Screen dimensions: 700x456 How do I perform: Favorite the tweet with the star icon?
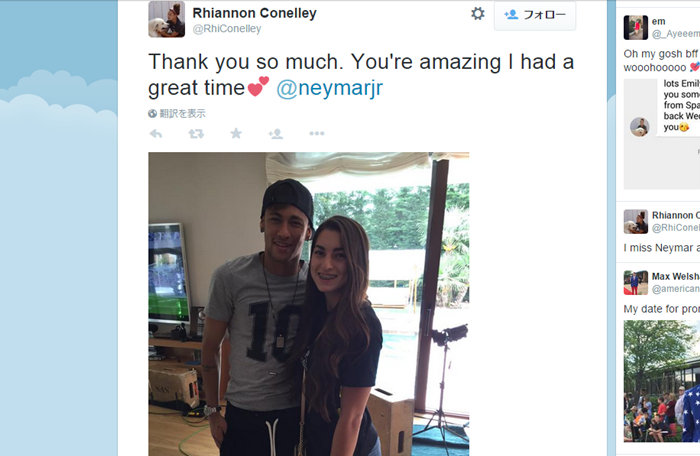pos(236,133)
